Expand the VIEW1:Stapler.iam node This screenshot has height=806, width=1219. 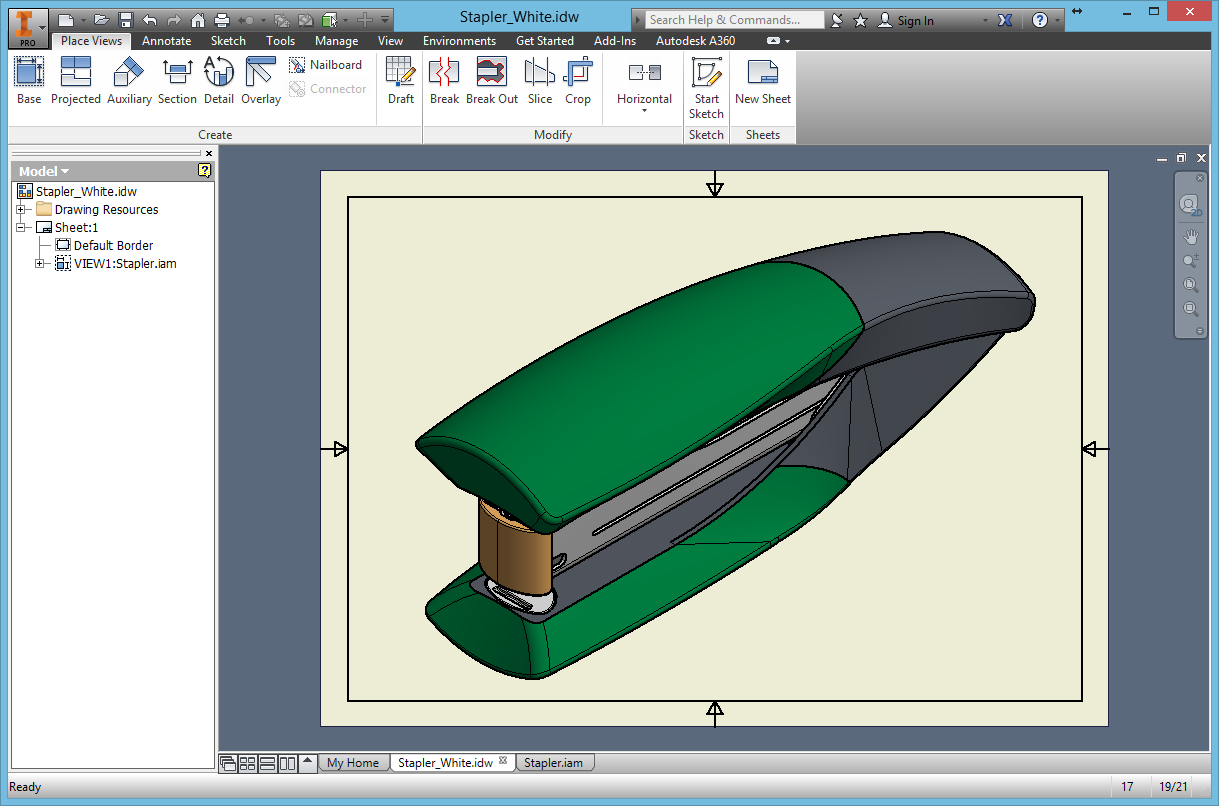(40, 264)
